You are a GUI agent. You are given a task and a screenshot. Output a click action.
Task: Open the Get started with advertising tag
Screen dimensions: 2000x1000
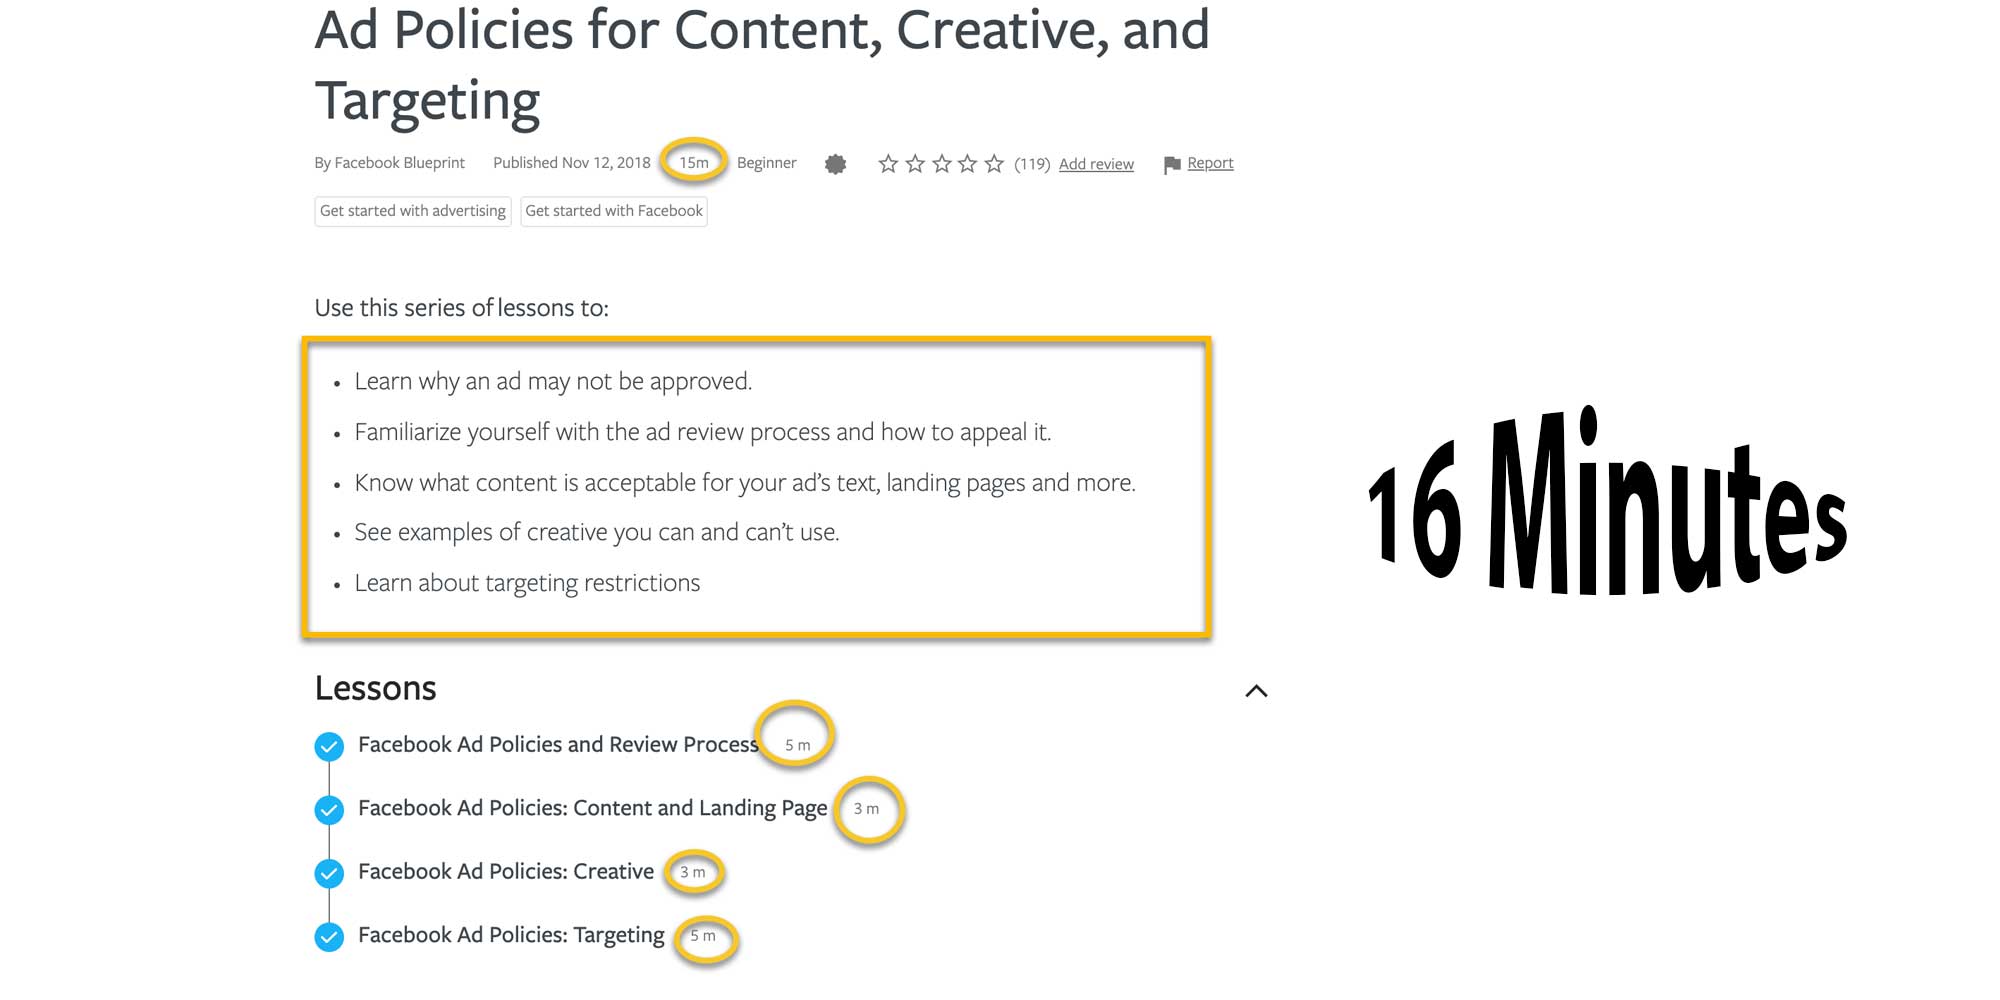point(412,211)
